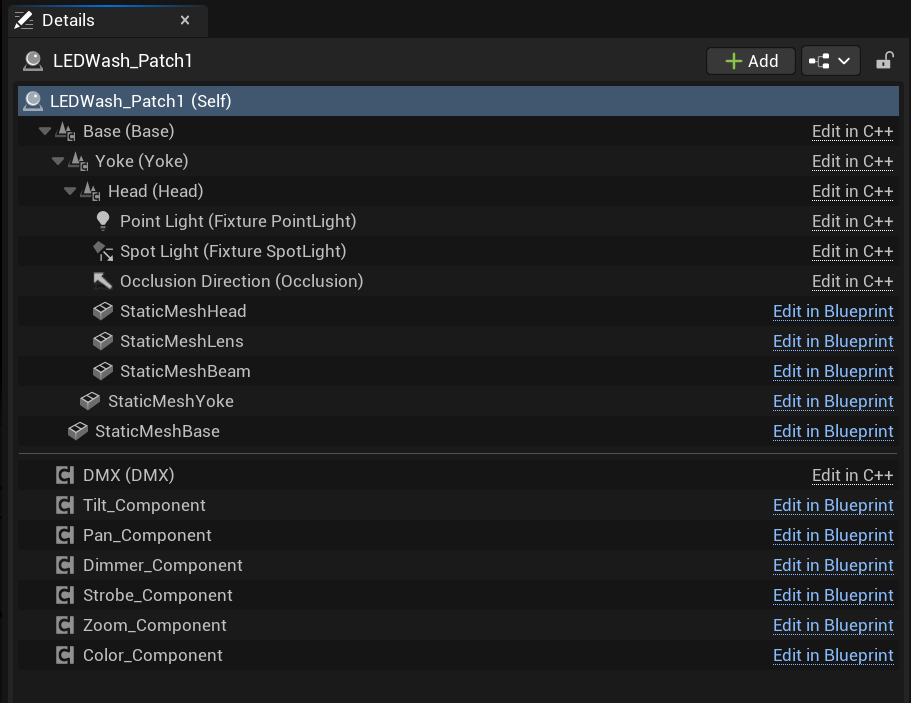This screenshot has width=911, height=703.
Task: Click the Add component button
Action: (751, 61)
